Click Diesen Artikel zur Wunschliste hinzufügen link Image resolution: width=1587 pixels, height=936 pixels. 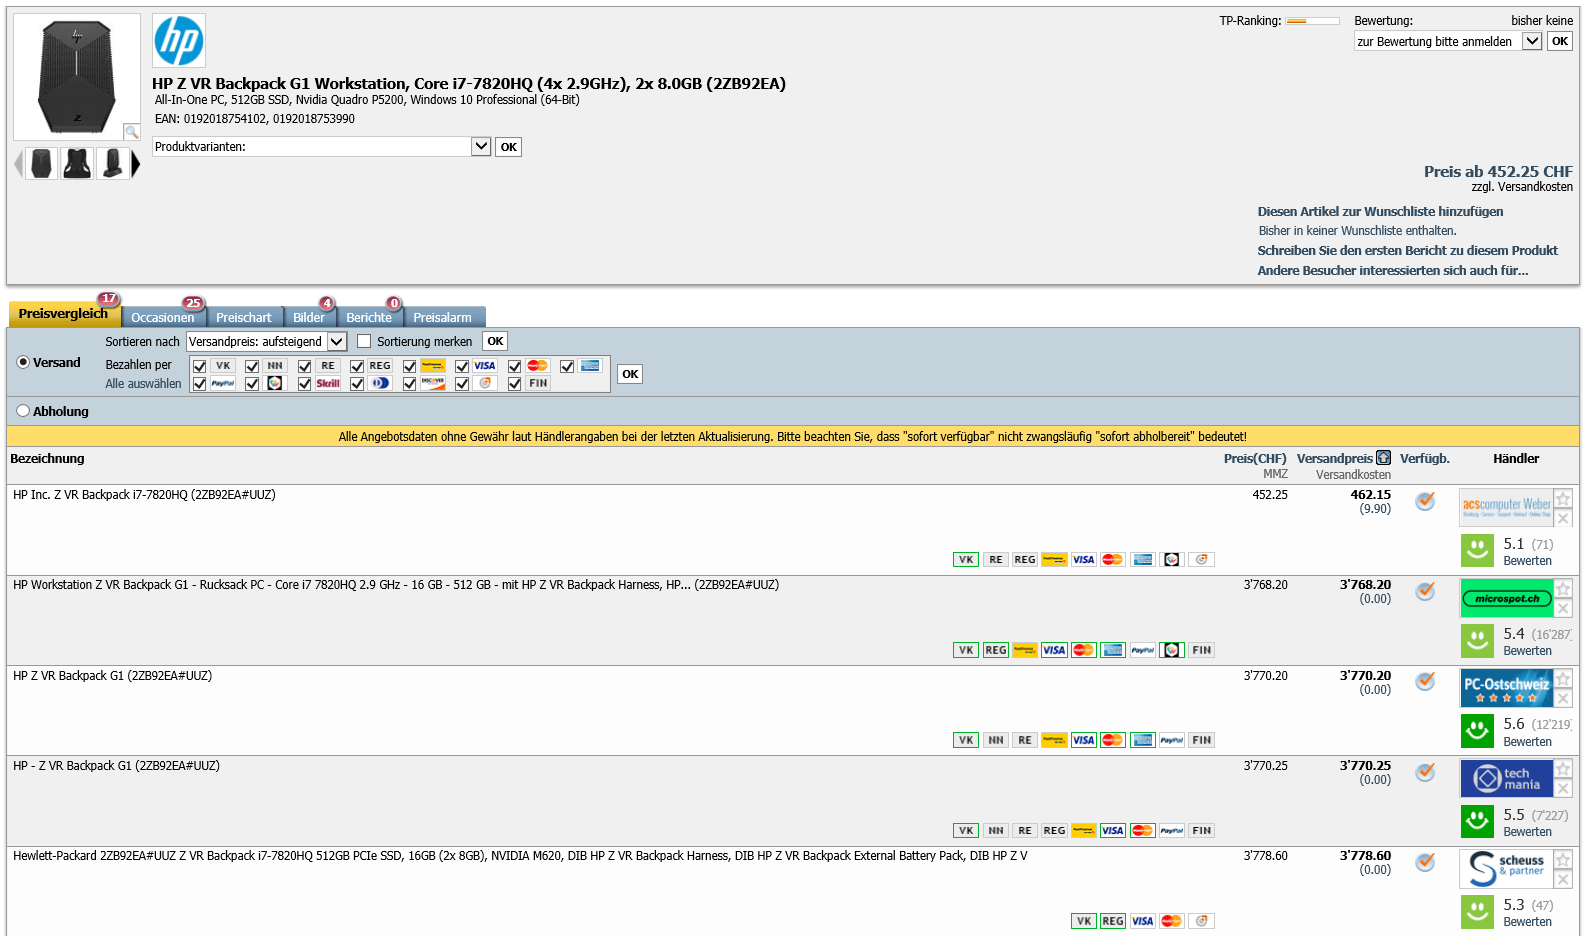coord(1380,212)
